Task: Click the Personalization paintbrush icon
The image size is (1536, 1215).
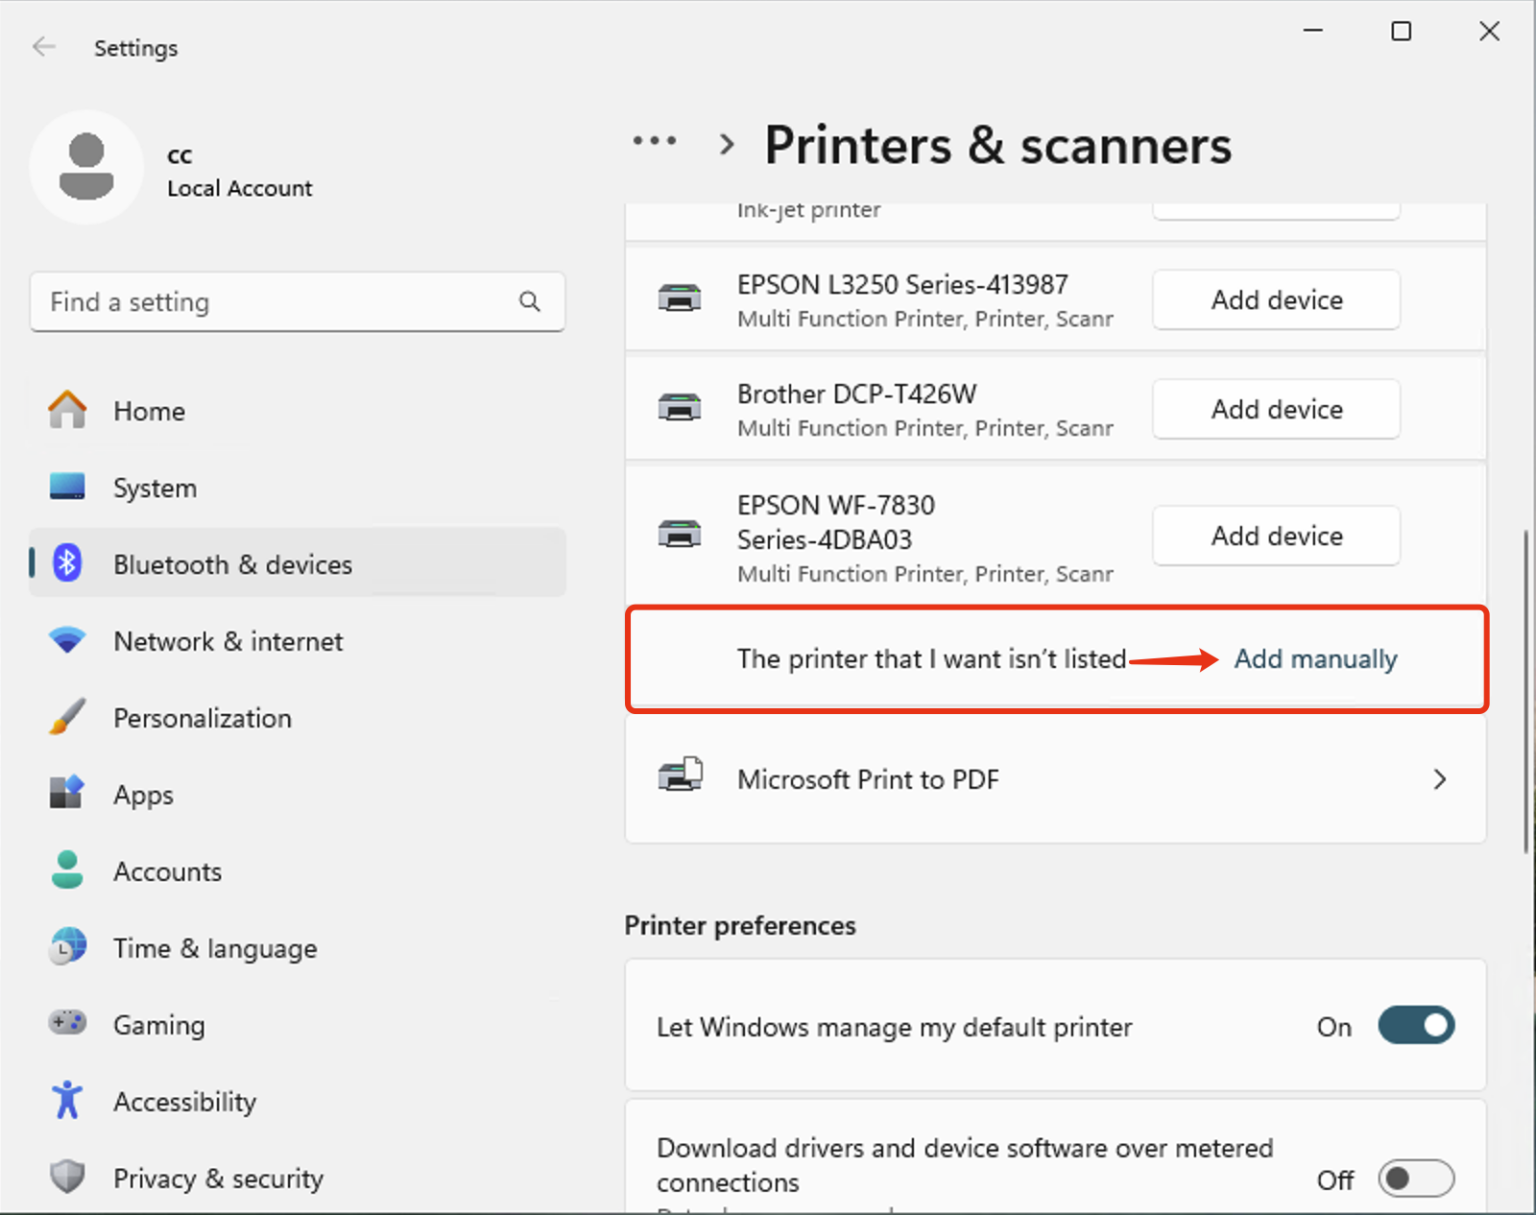Action: tap(66, 717)
